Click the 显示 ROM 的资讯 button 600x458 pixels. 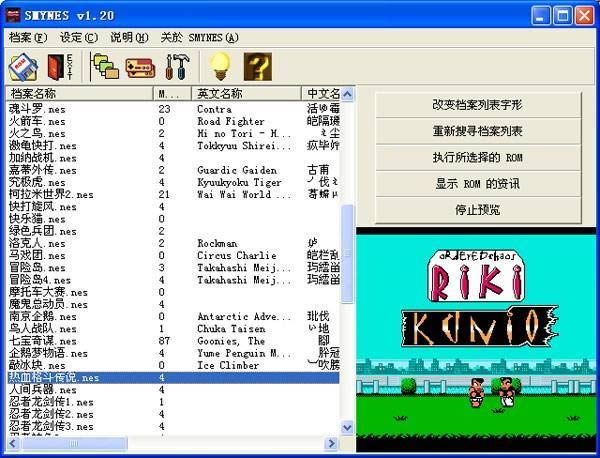[x=478, y=184]
